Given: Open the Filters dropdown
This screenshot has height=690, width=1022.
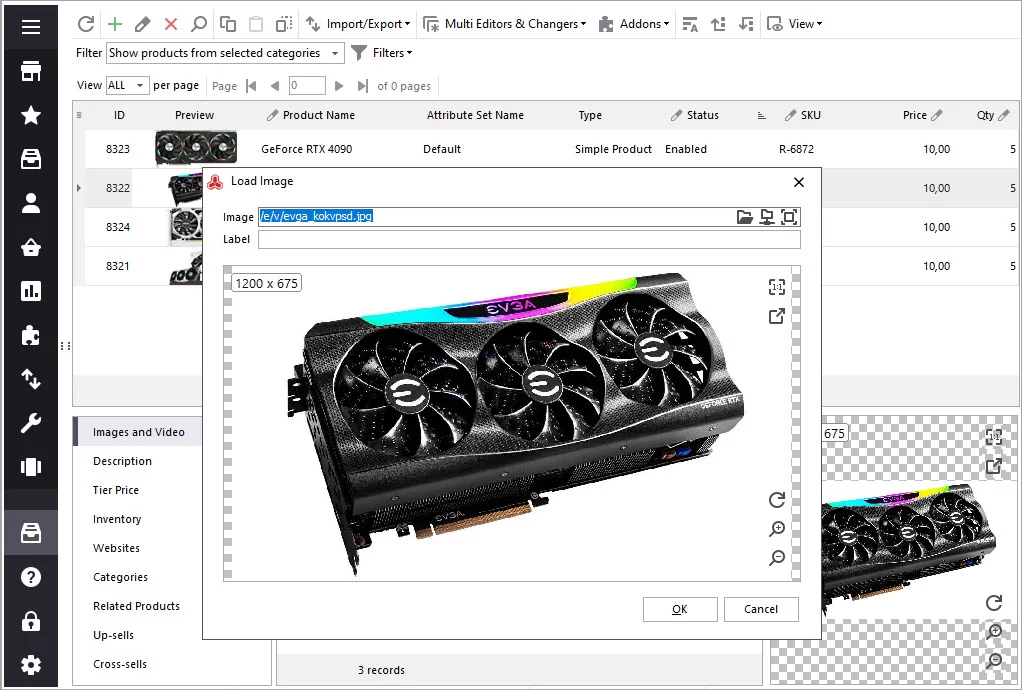Looking at the screenshot, I should (382, 53).
